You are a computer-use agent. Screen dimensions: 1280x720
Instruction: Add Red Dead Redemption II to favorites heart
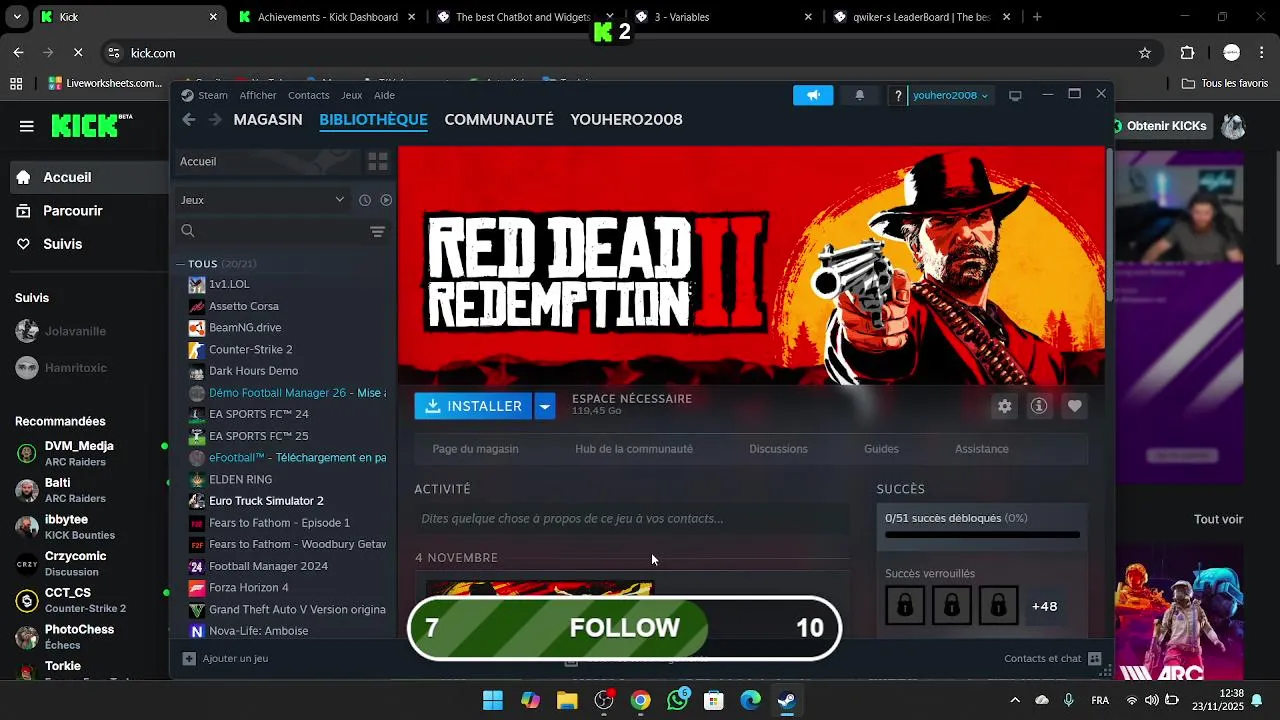[x=1074, y=406]
